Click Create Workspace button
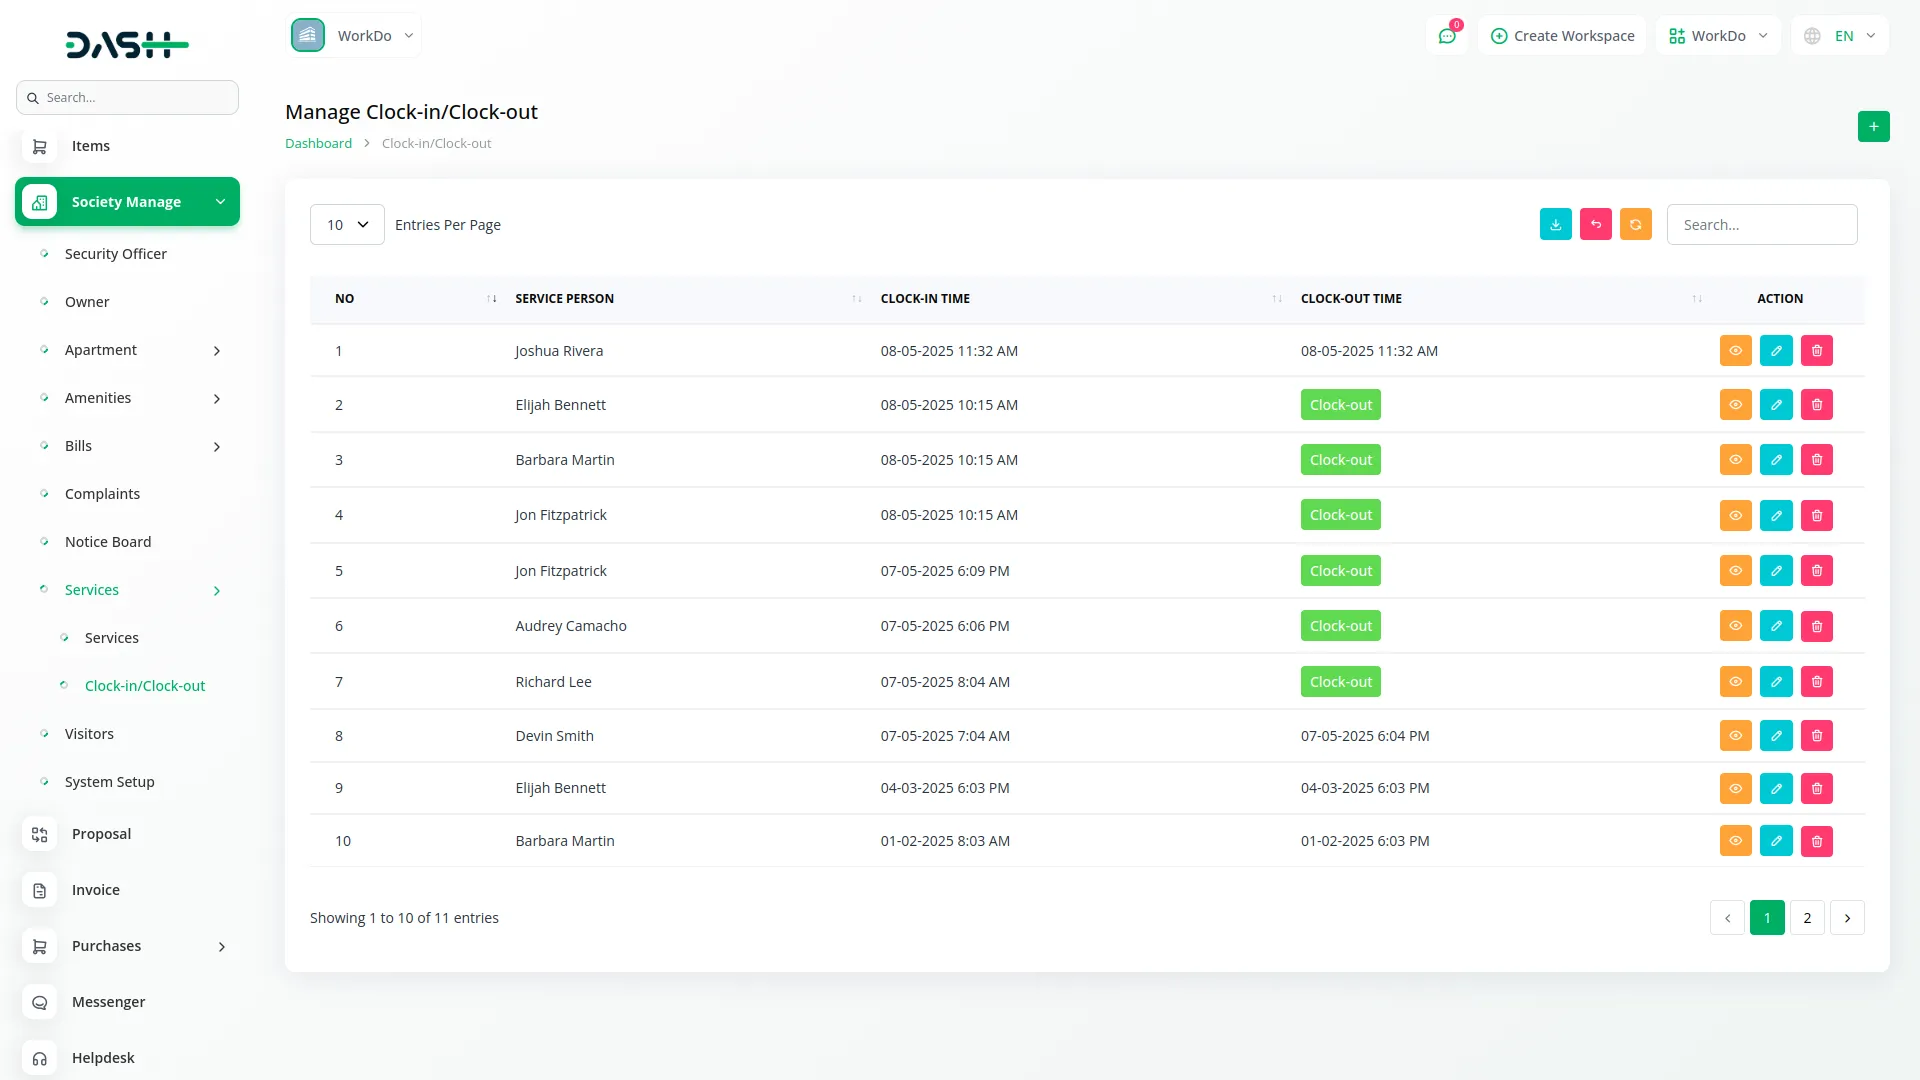The width and height of the screenshot is (1920, 1080). [1562, 36]
